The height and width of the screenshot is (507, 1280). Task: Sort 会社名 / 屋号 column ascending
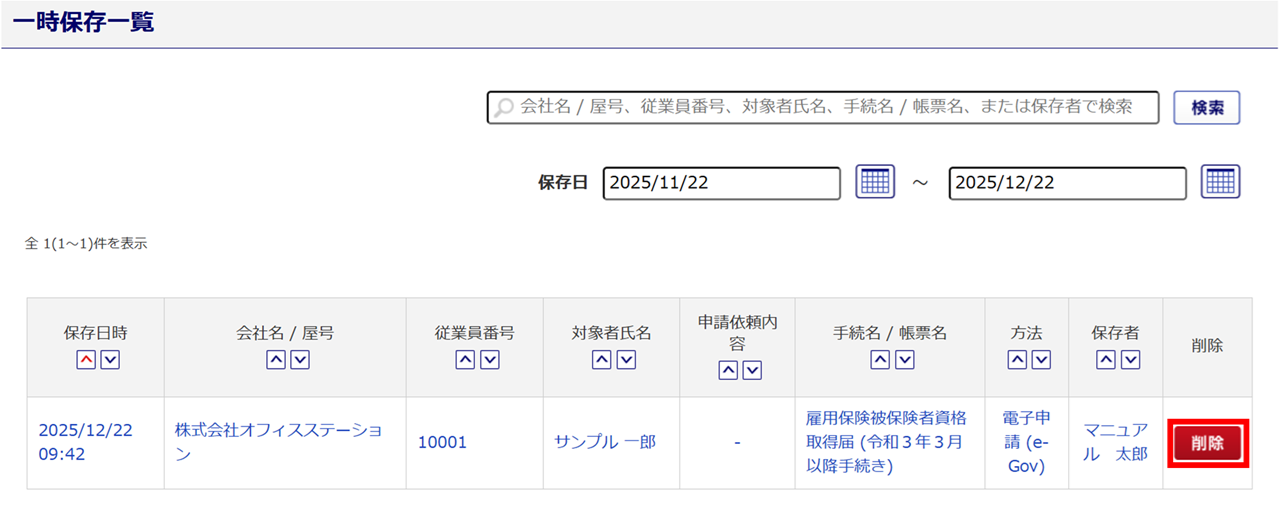click(276, 360)
